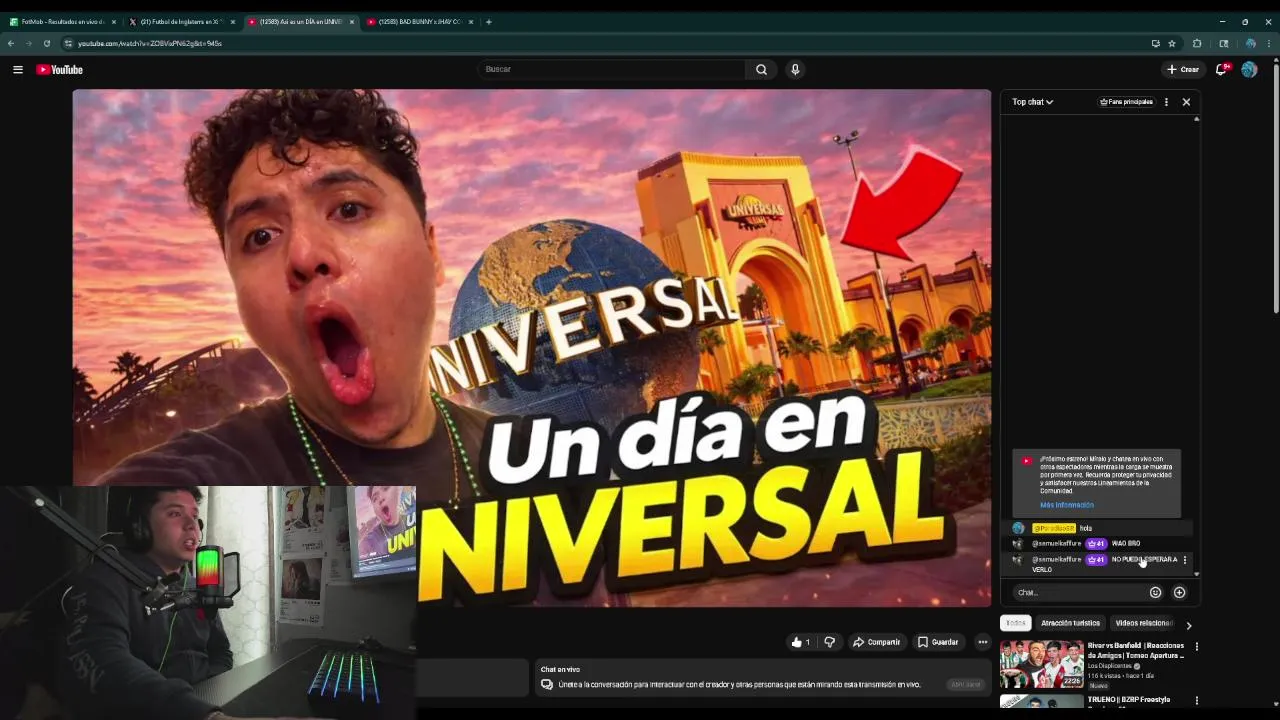This screenshot has height=720, width=1280.
Task: Click chat scroll-up arrow
Action: coord(1196,119)
